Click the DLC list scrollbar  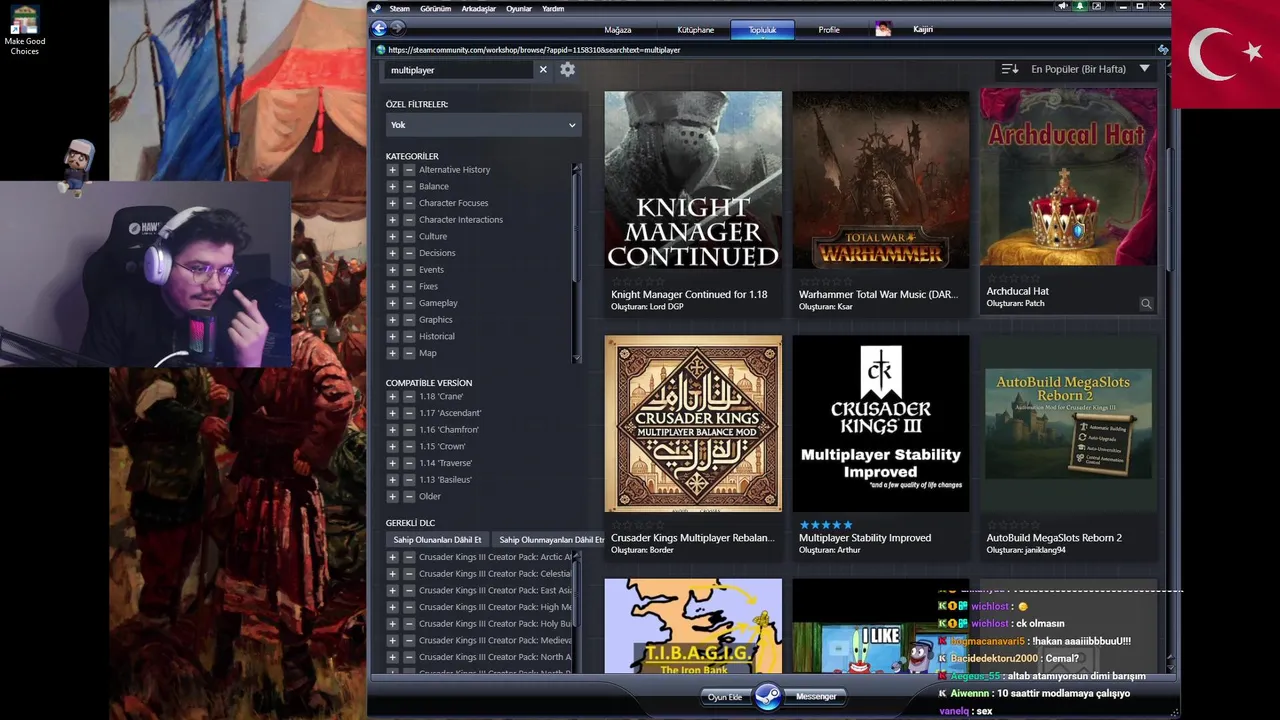(576, 613)
